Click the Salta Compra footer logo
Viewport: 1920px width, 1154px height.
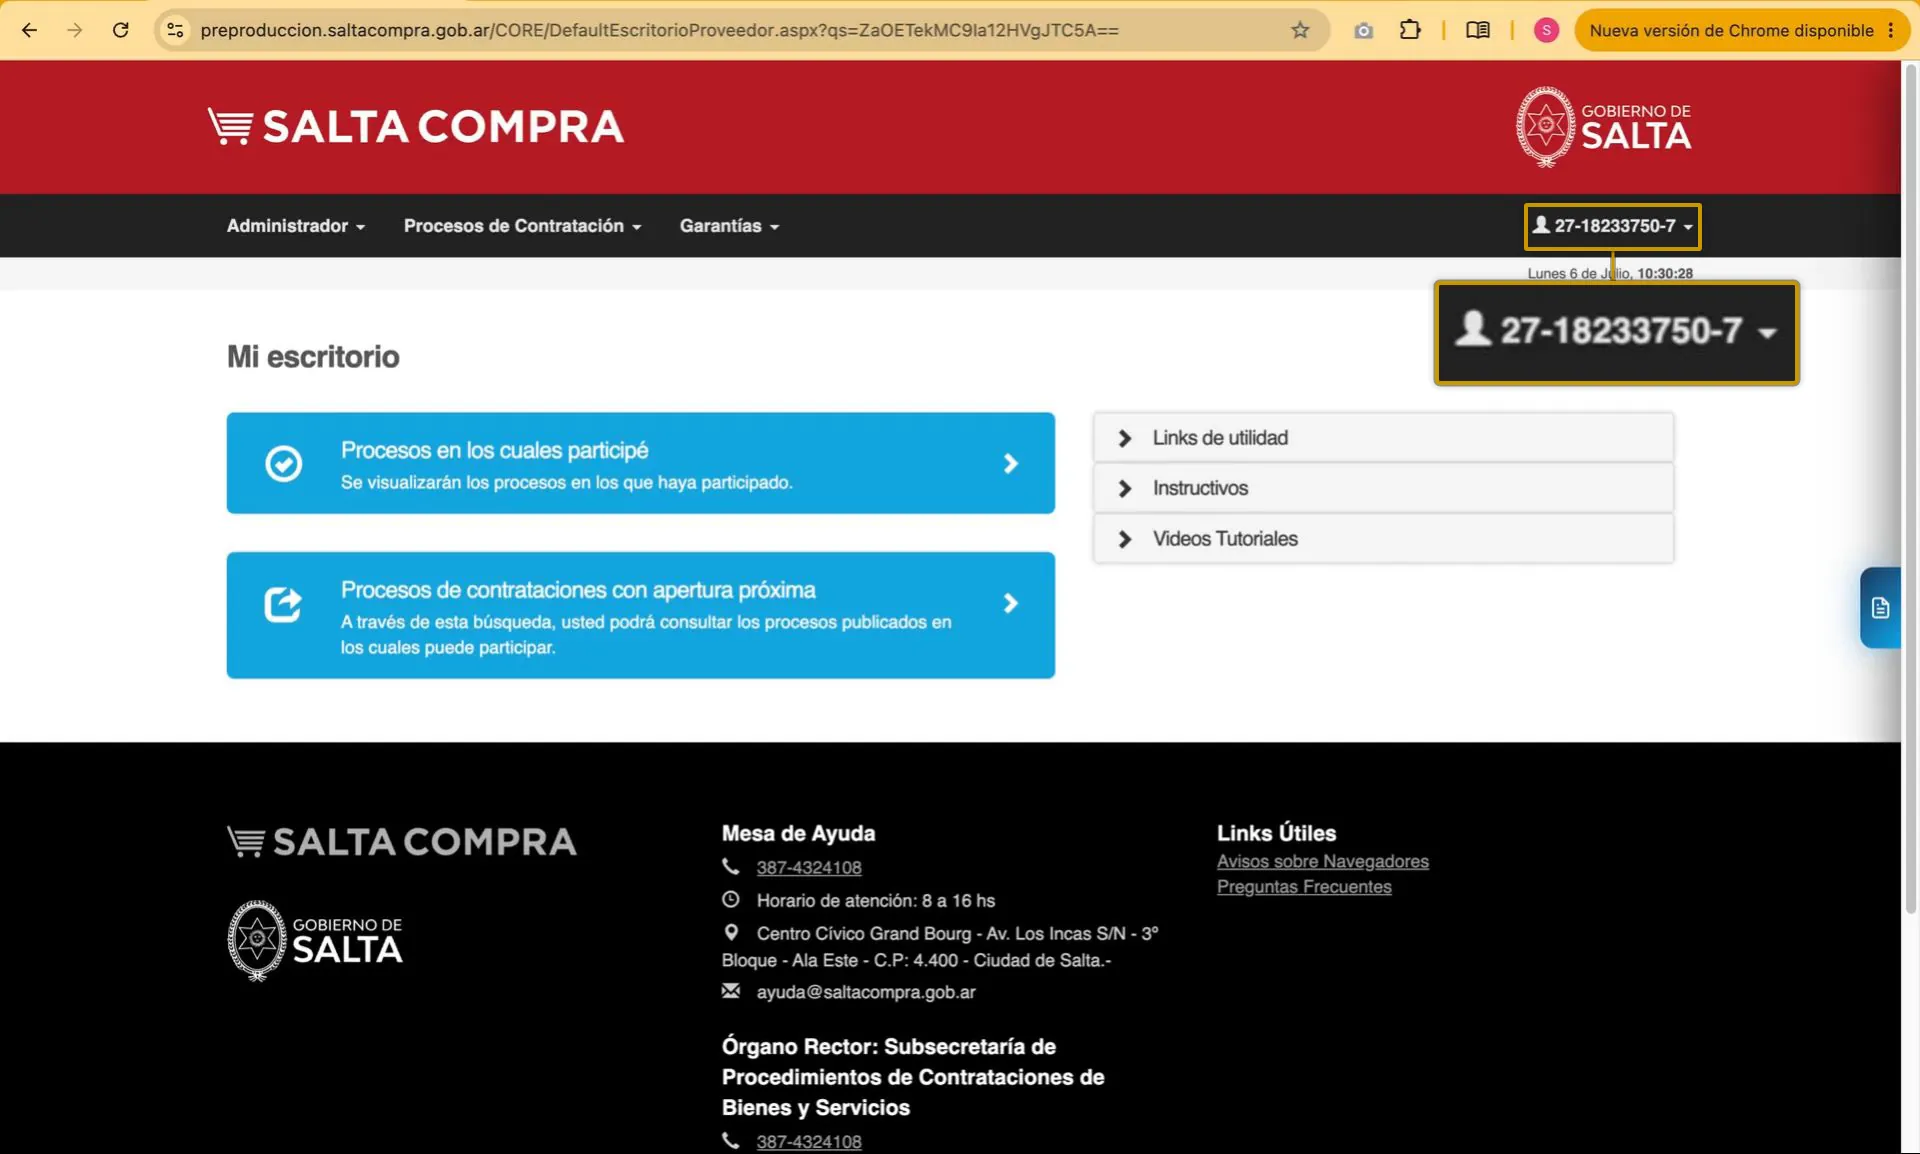point(402,842)
